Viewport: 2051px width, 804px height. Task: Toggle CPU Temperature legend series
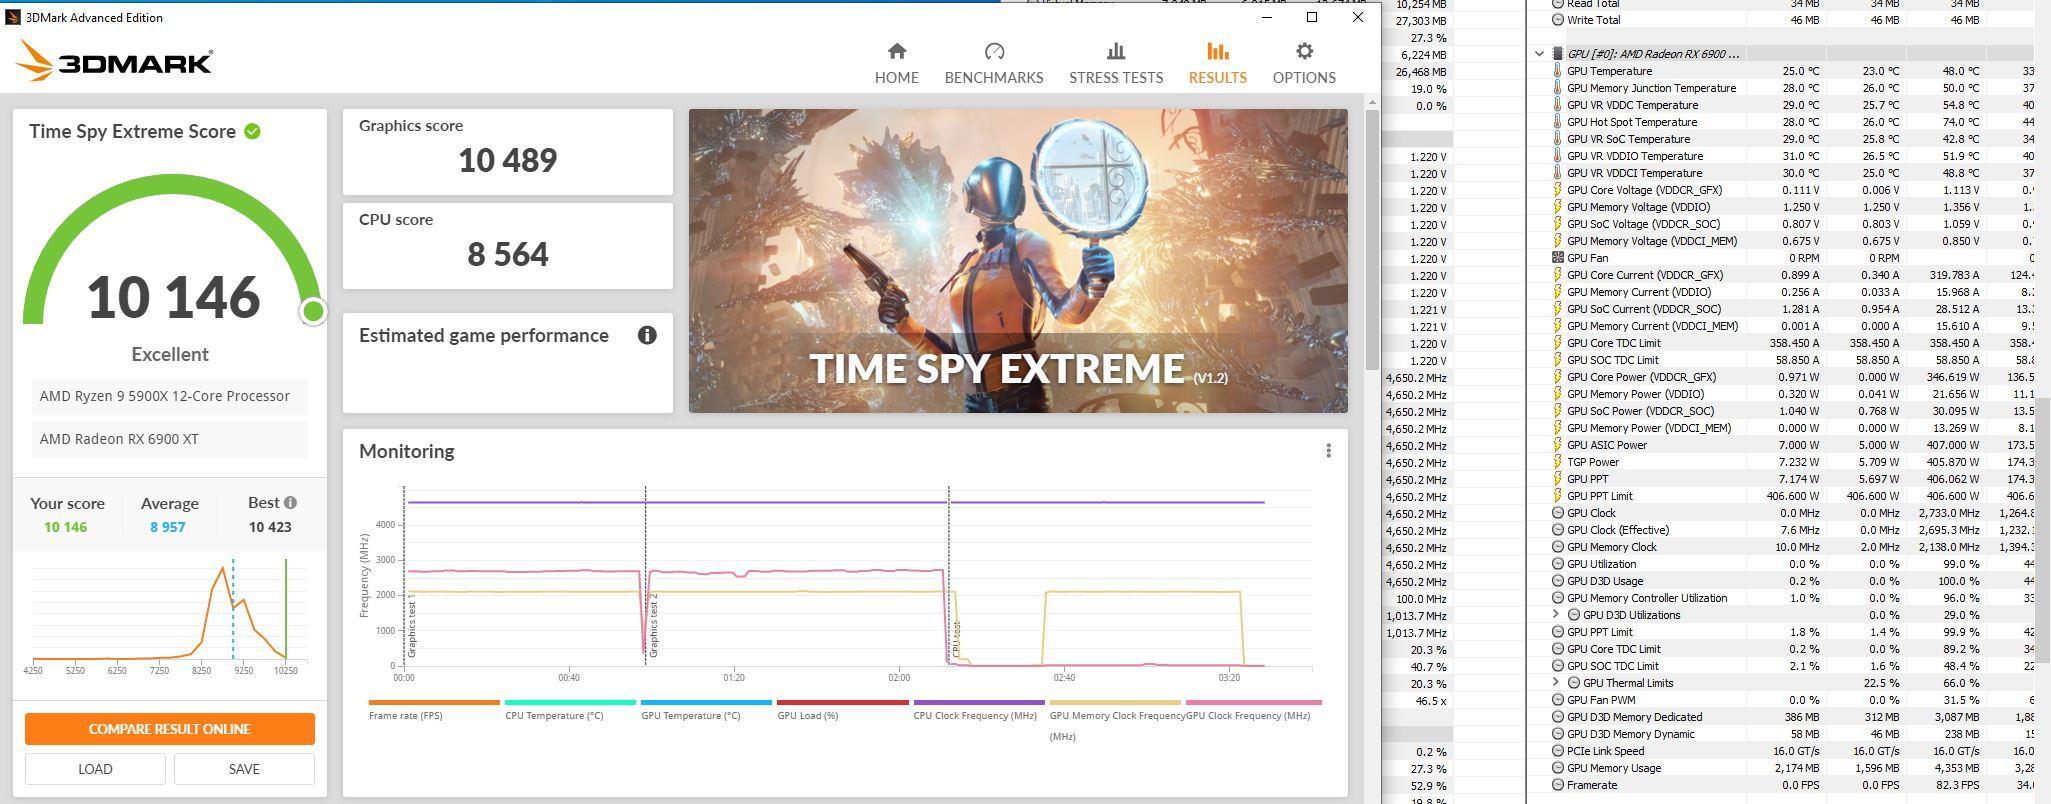pyautogui.click(x=570, y=710)
